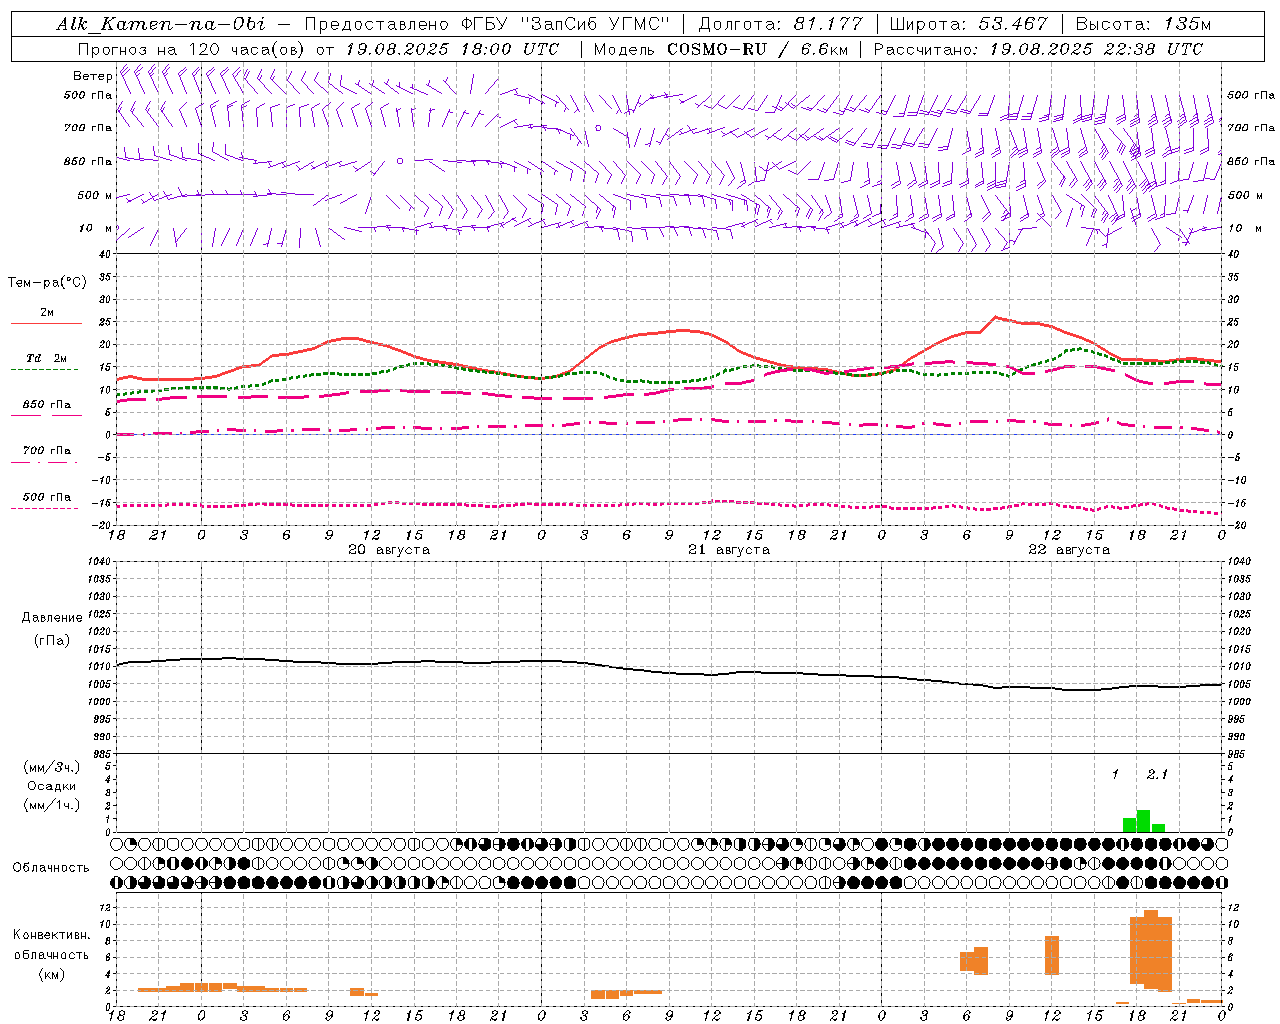Viewport: 1280px width, 1024px height.
Task: Click the left 10 м wind level label
Action: click(x=96, y=228)
